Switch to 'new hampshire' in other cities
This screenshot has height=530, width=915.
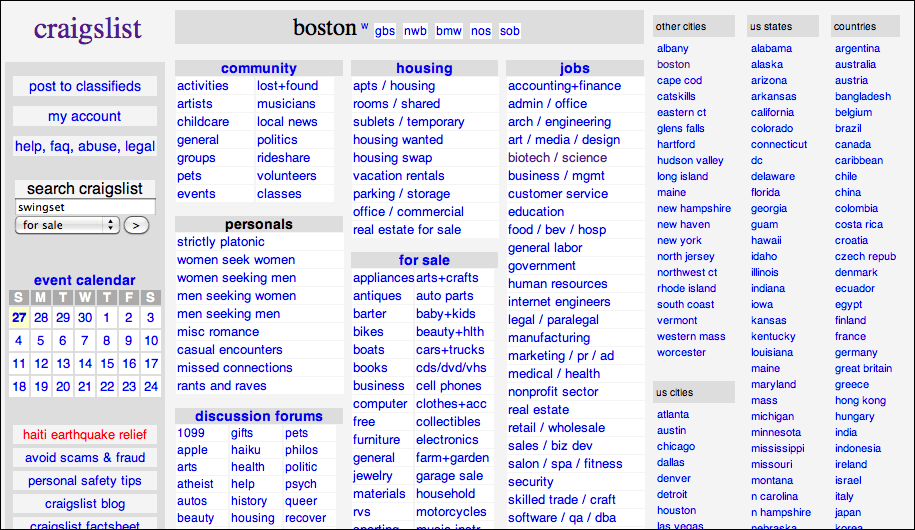pos(694,208)
